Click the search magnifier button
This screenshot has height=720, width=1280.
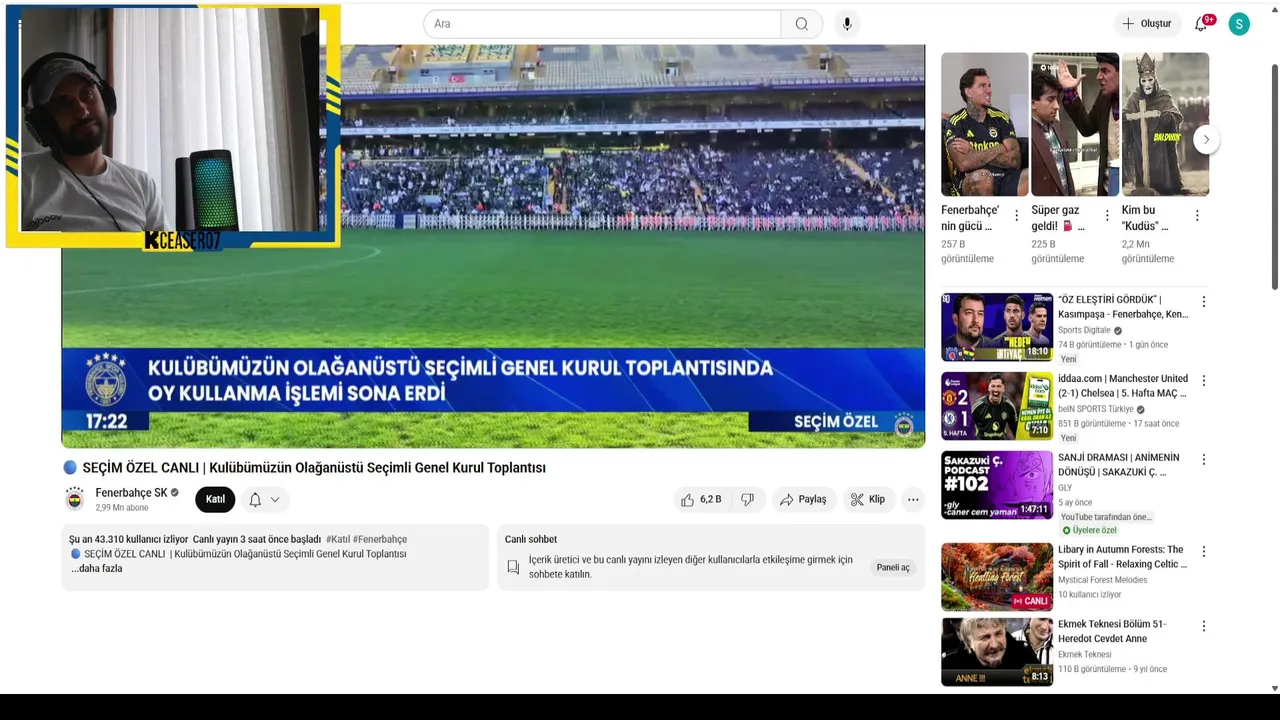point(802,24)
